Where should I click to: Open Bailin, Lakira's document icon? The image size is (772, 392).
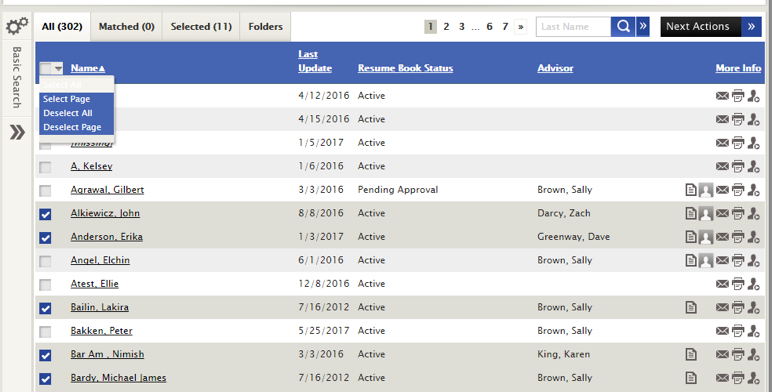(691, 307)
